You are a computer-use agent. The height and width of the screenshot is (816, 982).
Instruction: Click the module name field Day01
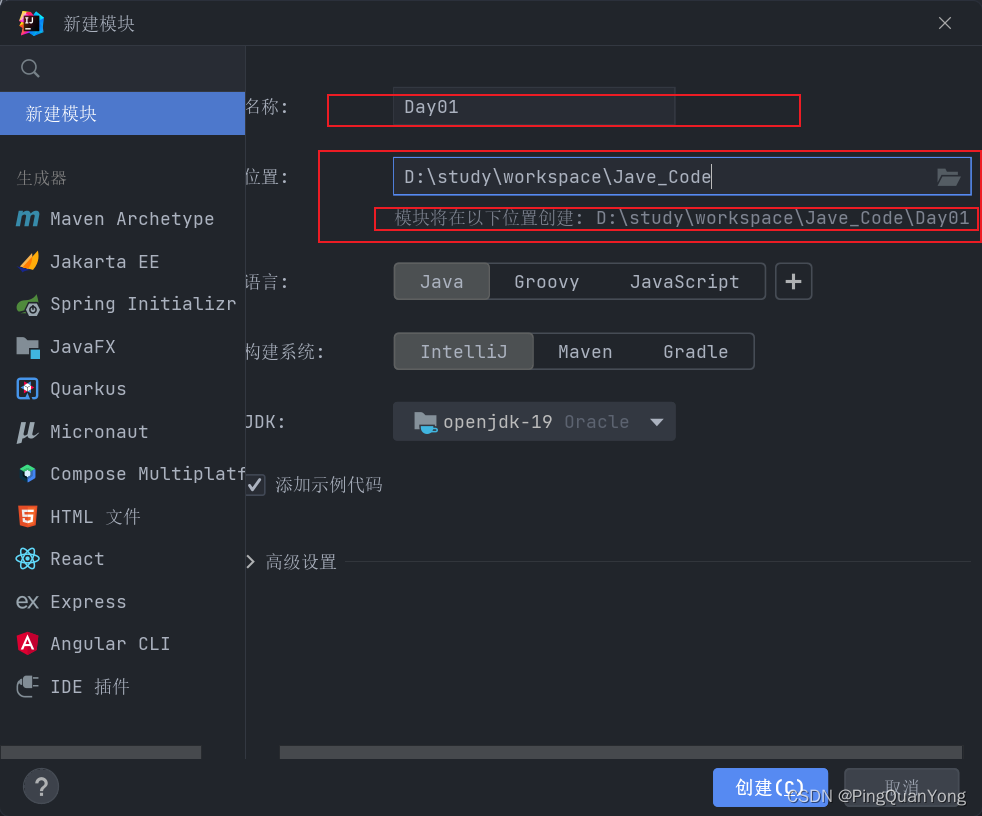pyautogui.click(x=534, y=107)
